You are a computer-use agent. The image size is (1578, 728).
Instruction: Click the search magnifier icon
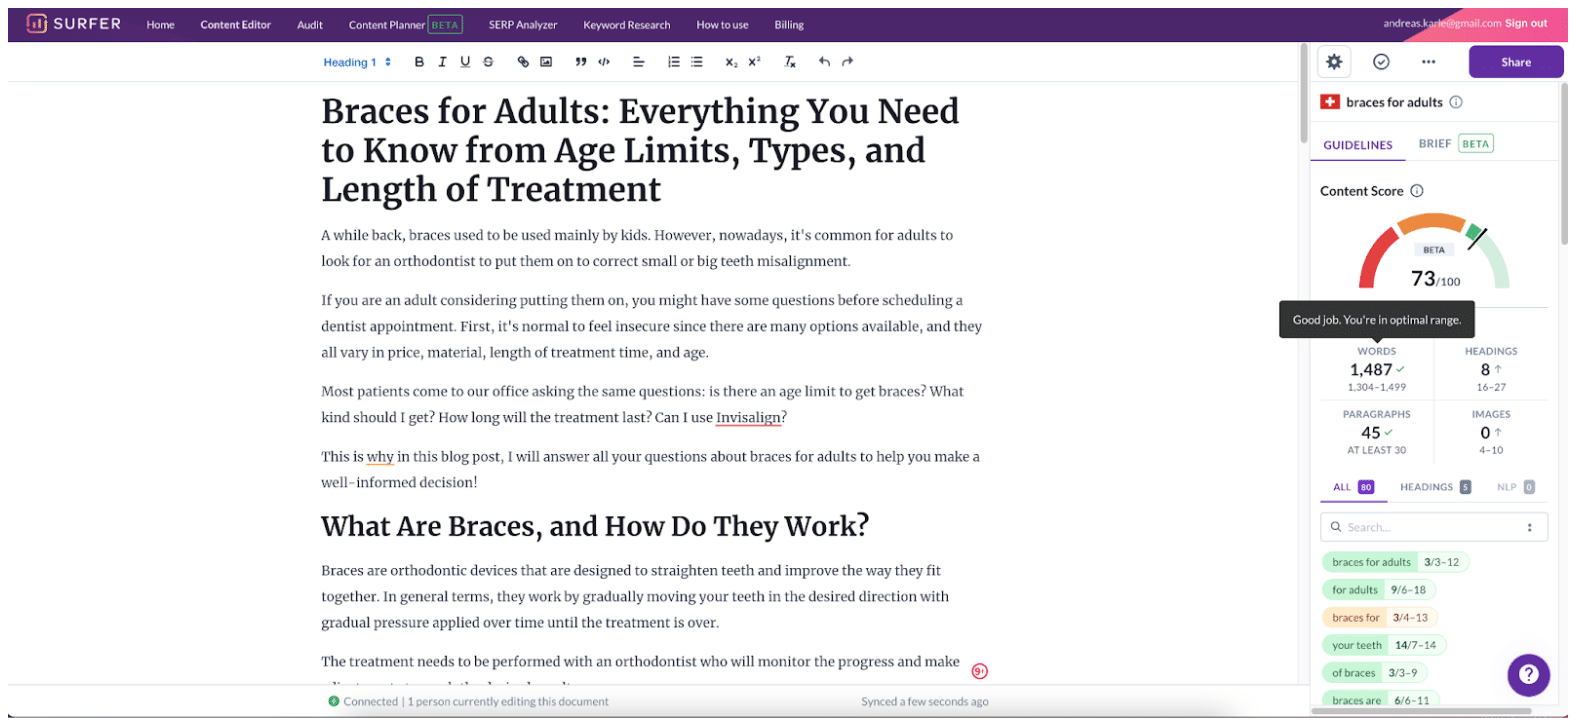[1335, 527]
